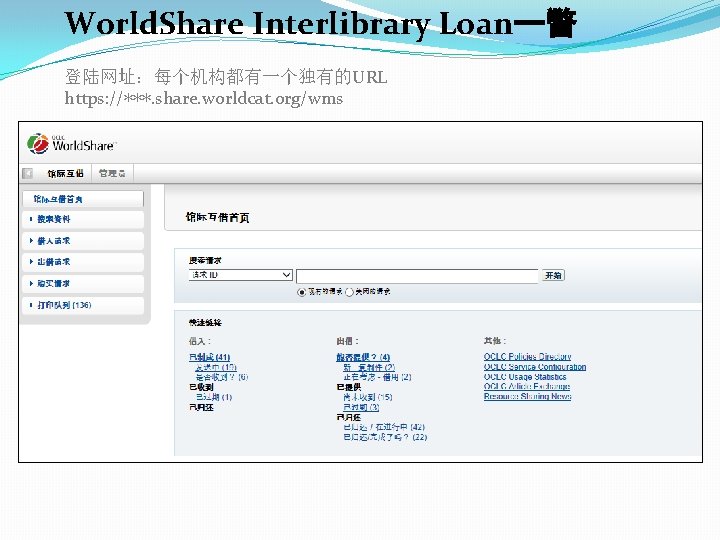
Task: Expand the 出借请求 sidebar section
Action: point(83,262)
